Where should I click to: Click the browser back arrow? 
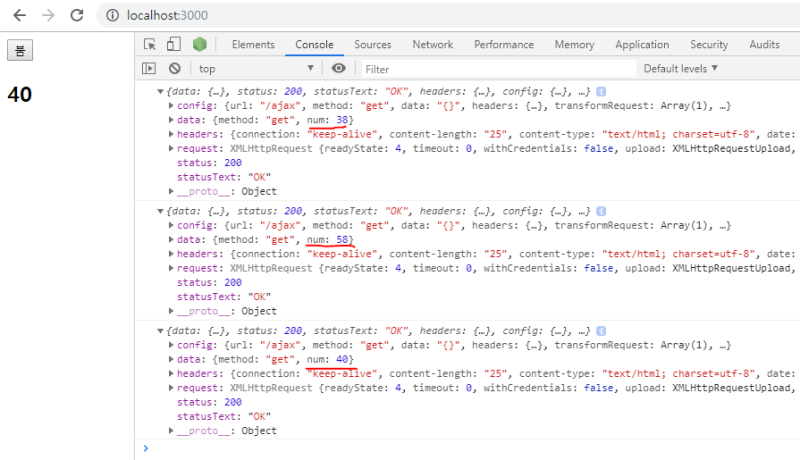coord(19,16)
